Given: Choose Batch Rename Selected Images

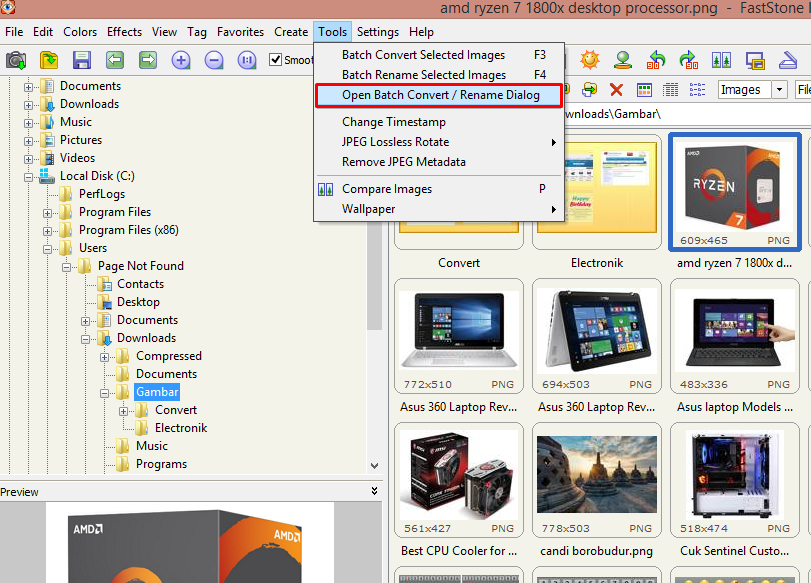Looking at the screenshot, I should coord(439,75).
